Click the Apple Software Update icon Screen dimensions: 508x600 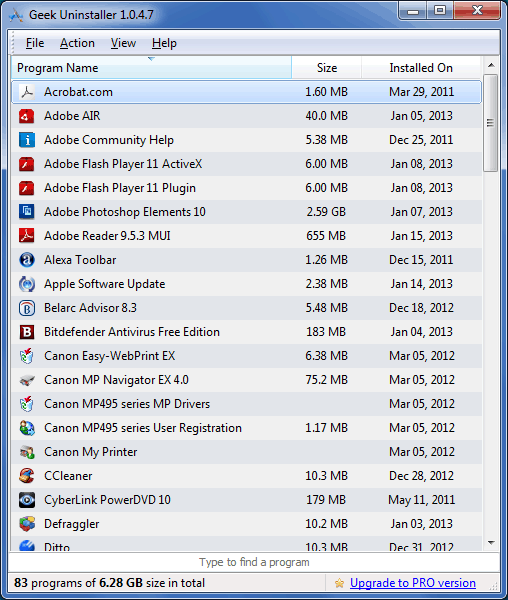coord(27,284)
